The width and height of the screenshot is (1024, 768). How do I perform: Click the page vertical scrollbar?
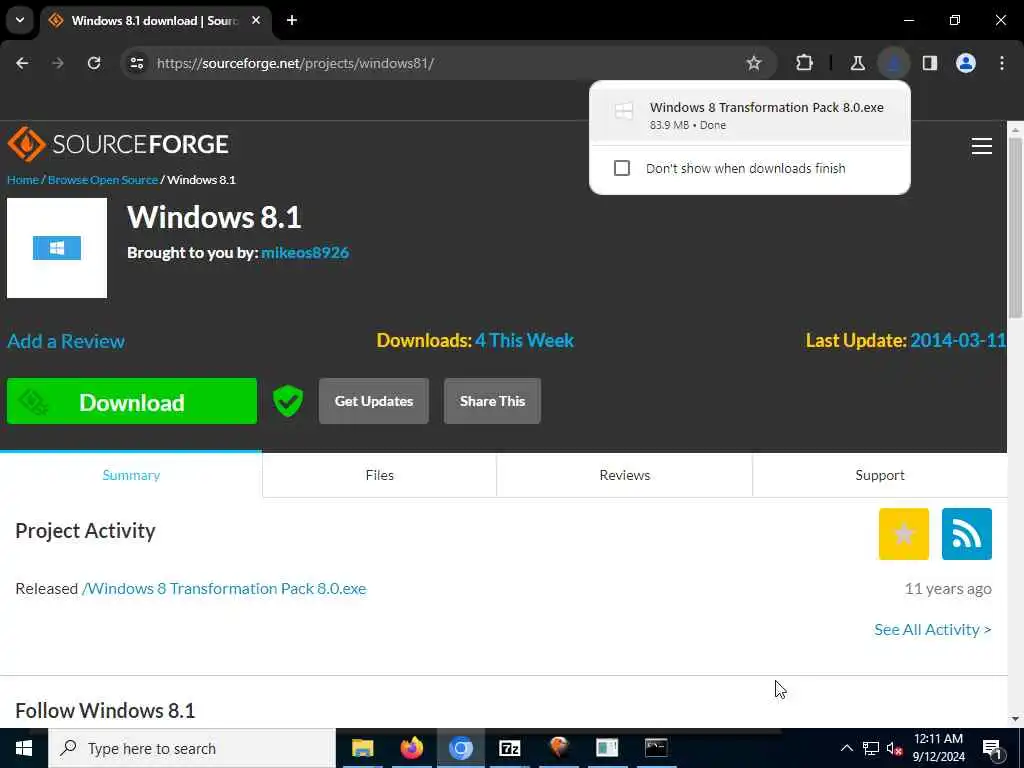point(1016,229)
